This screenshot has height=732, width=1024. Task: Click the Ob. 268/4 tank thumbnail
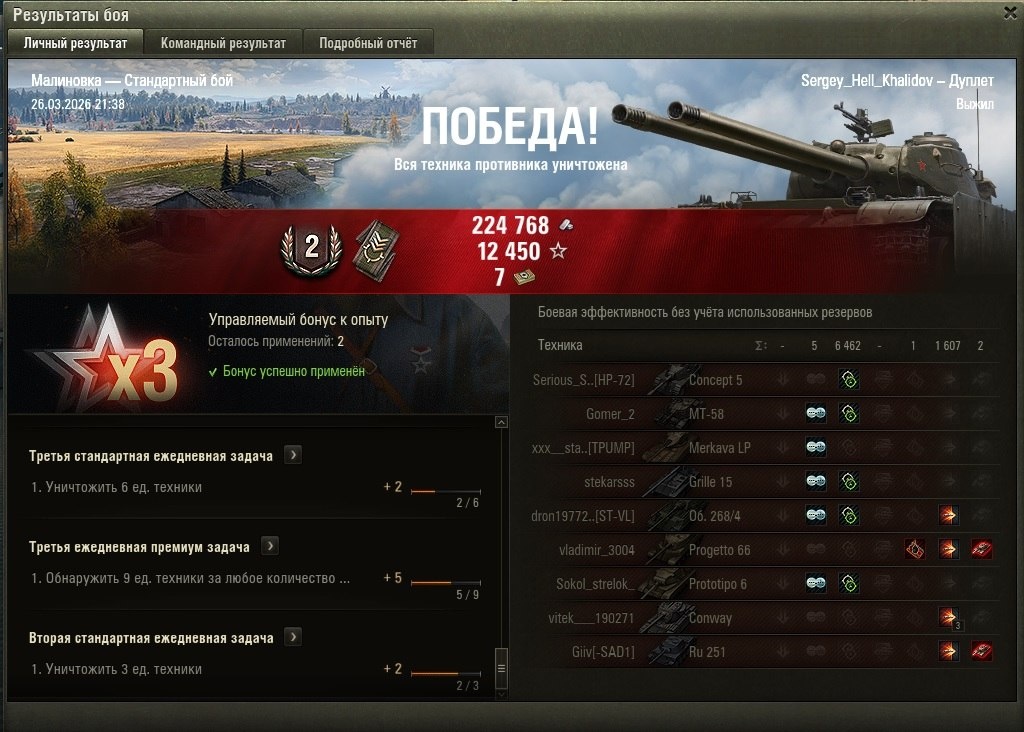pyautogui.click(x=665, y=516)
